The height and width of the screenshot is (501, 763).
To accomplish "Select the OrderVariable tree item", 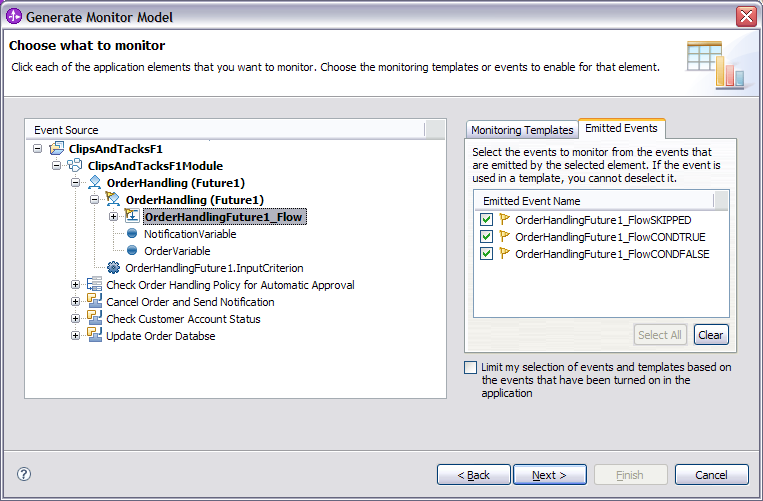I will click(177, 251).
